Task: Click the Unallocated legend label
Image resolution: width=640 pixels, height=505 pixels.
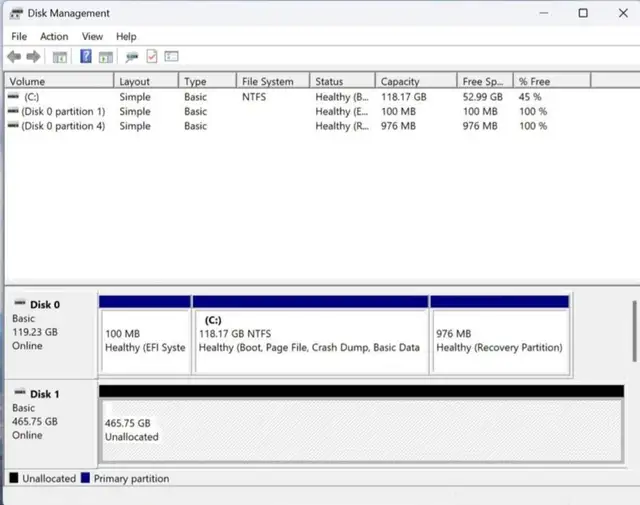Action: click(49, 478)
